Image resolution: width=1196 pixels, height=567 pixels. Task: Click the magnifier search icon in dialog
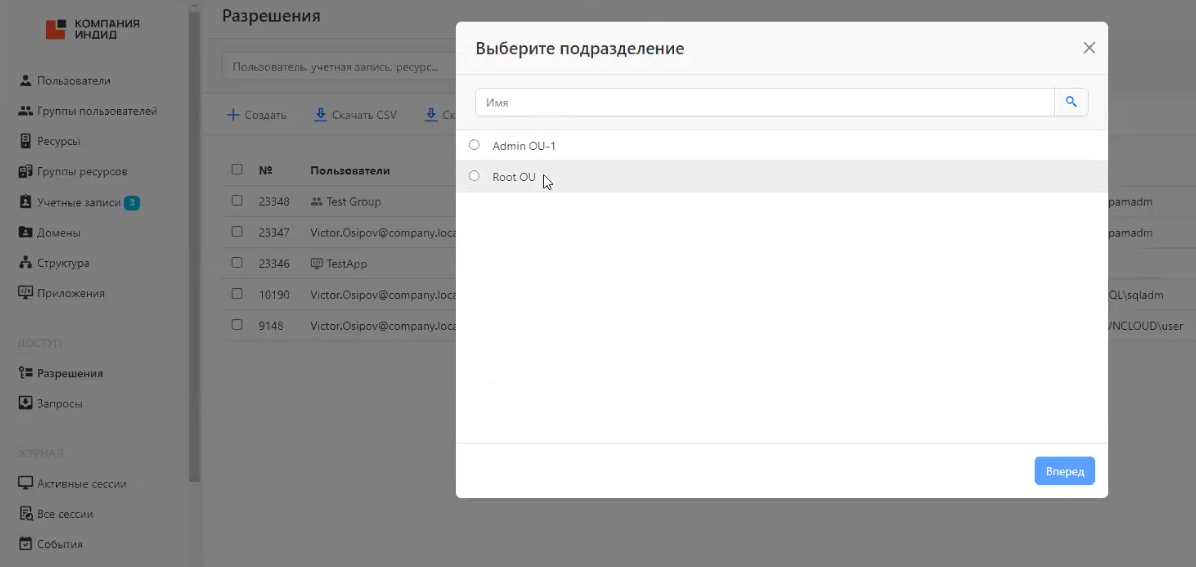[x=1071, y=102]
